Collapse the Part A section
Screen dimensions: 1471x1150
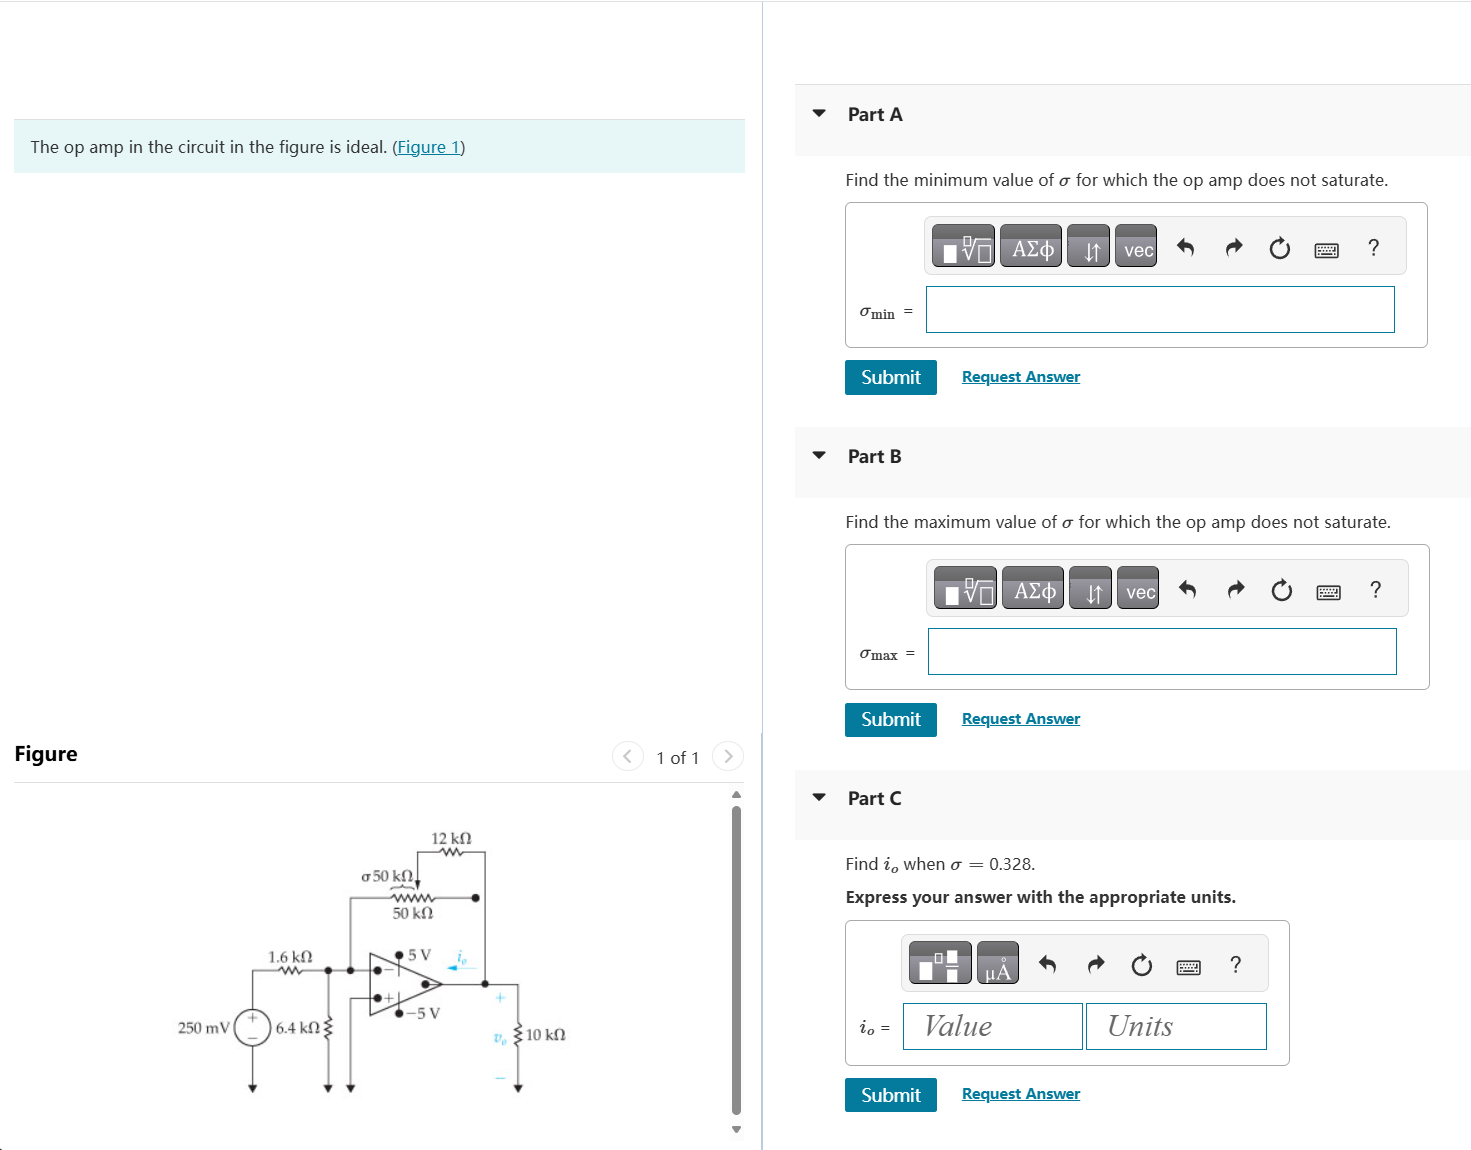click(x=819, y=113)
